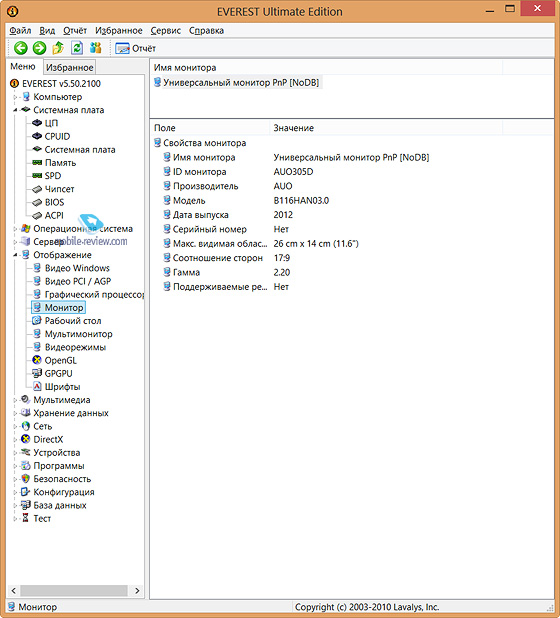The image size is (560, 618).
Task: Open the Файл menu
Action: coord(20,31)
